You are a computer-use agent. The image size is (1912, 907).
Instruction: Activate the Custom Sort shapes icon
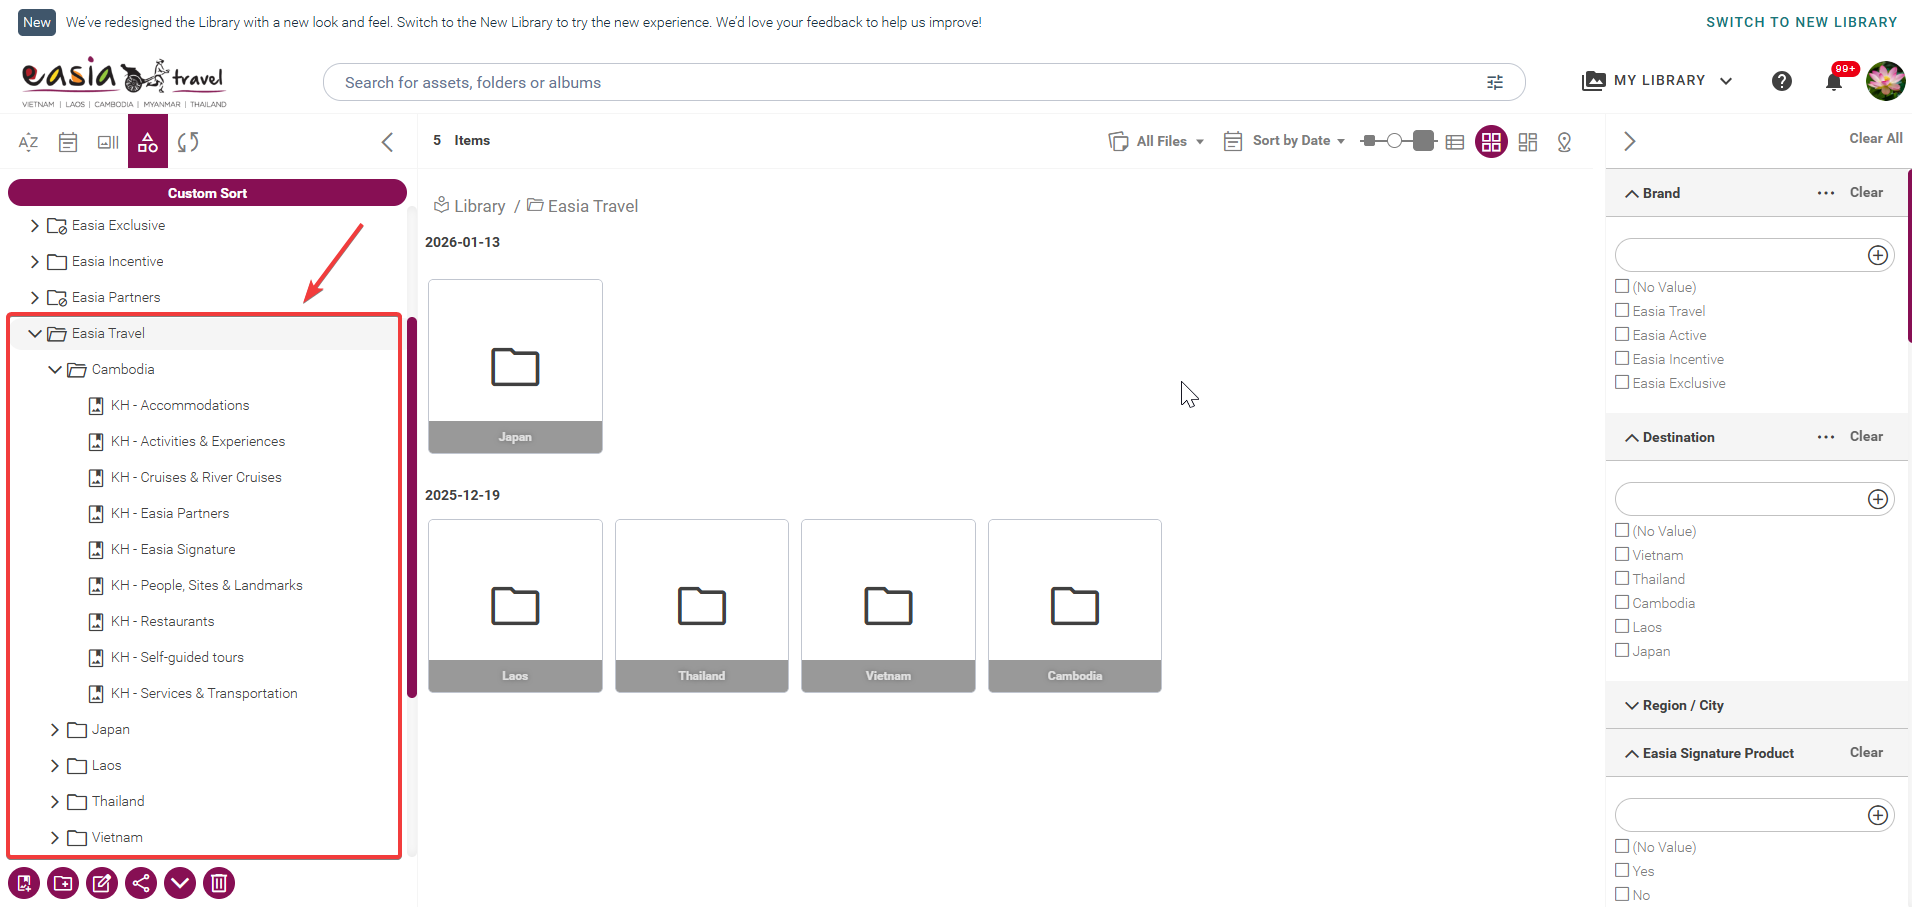pyautogui.click(x=148, y=142)
